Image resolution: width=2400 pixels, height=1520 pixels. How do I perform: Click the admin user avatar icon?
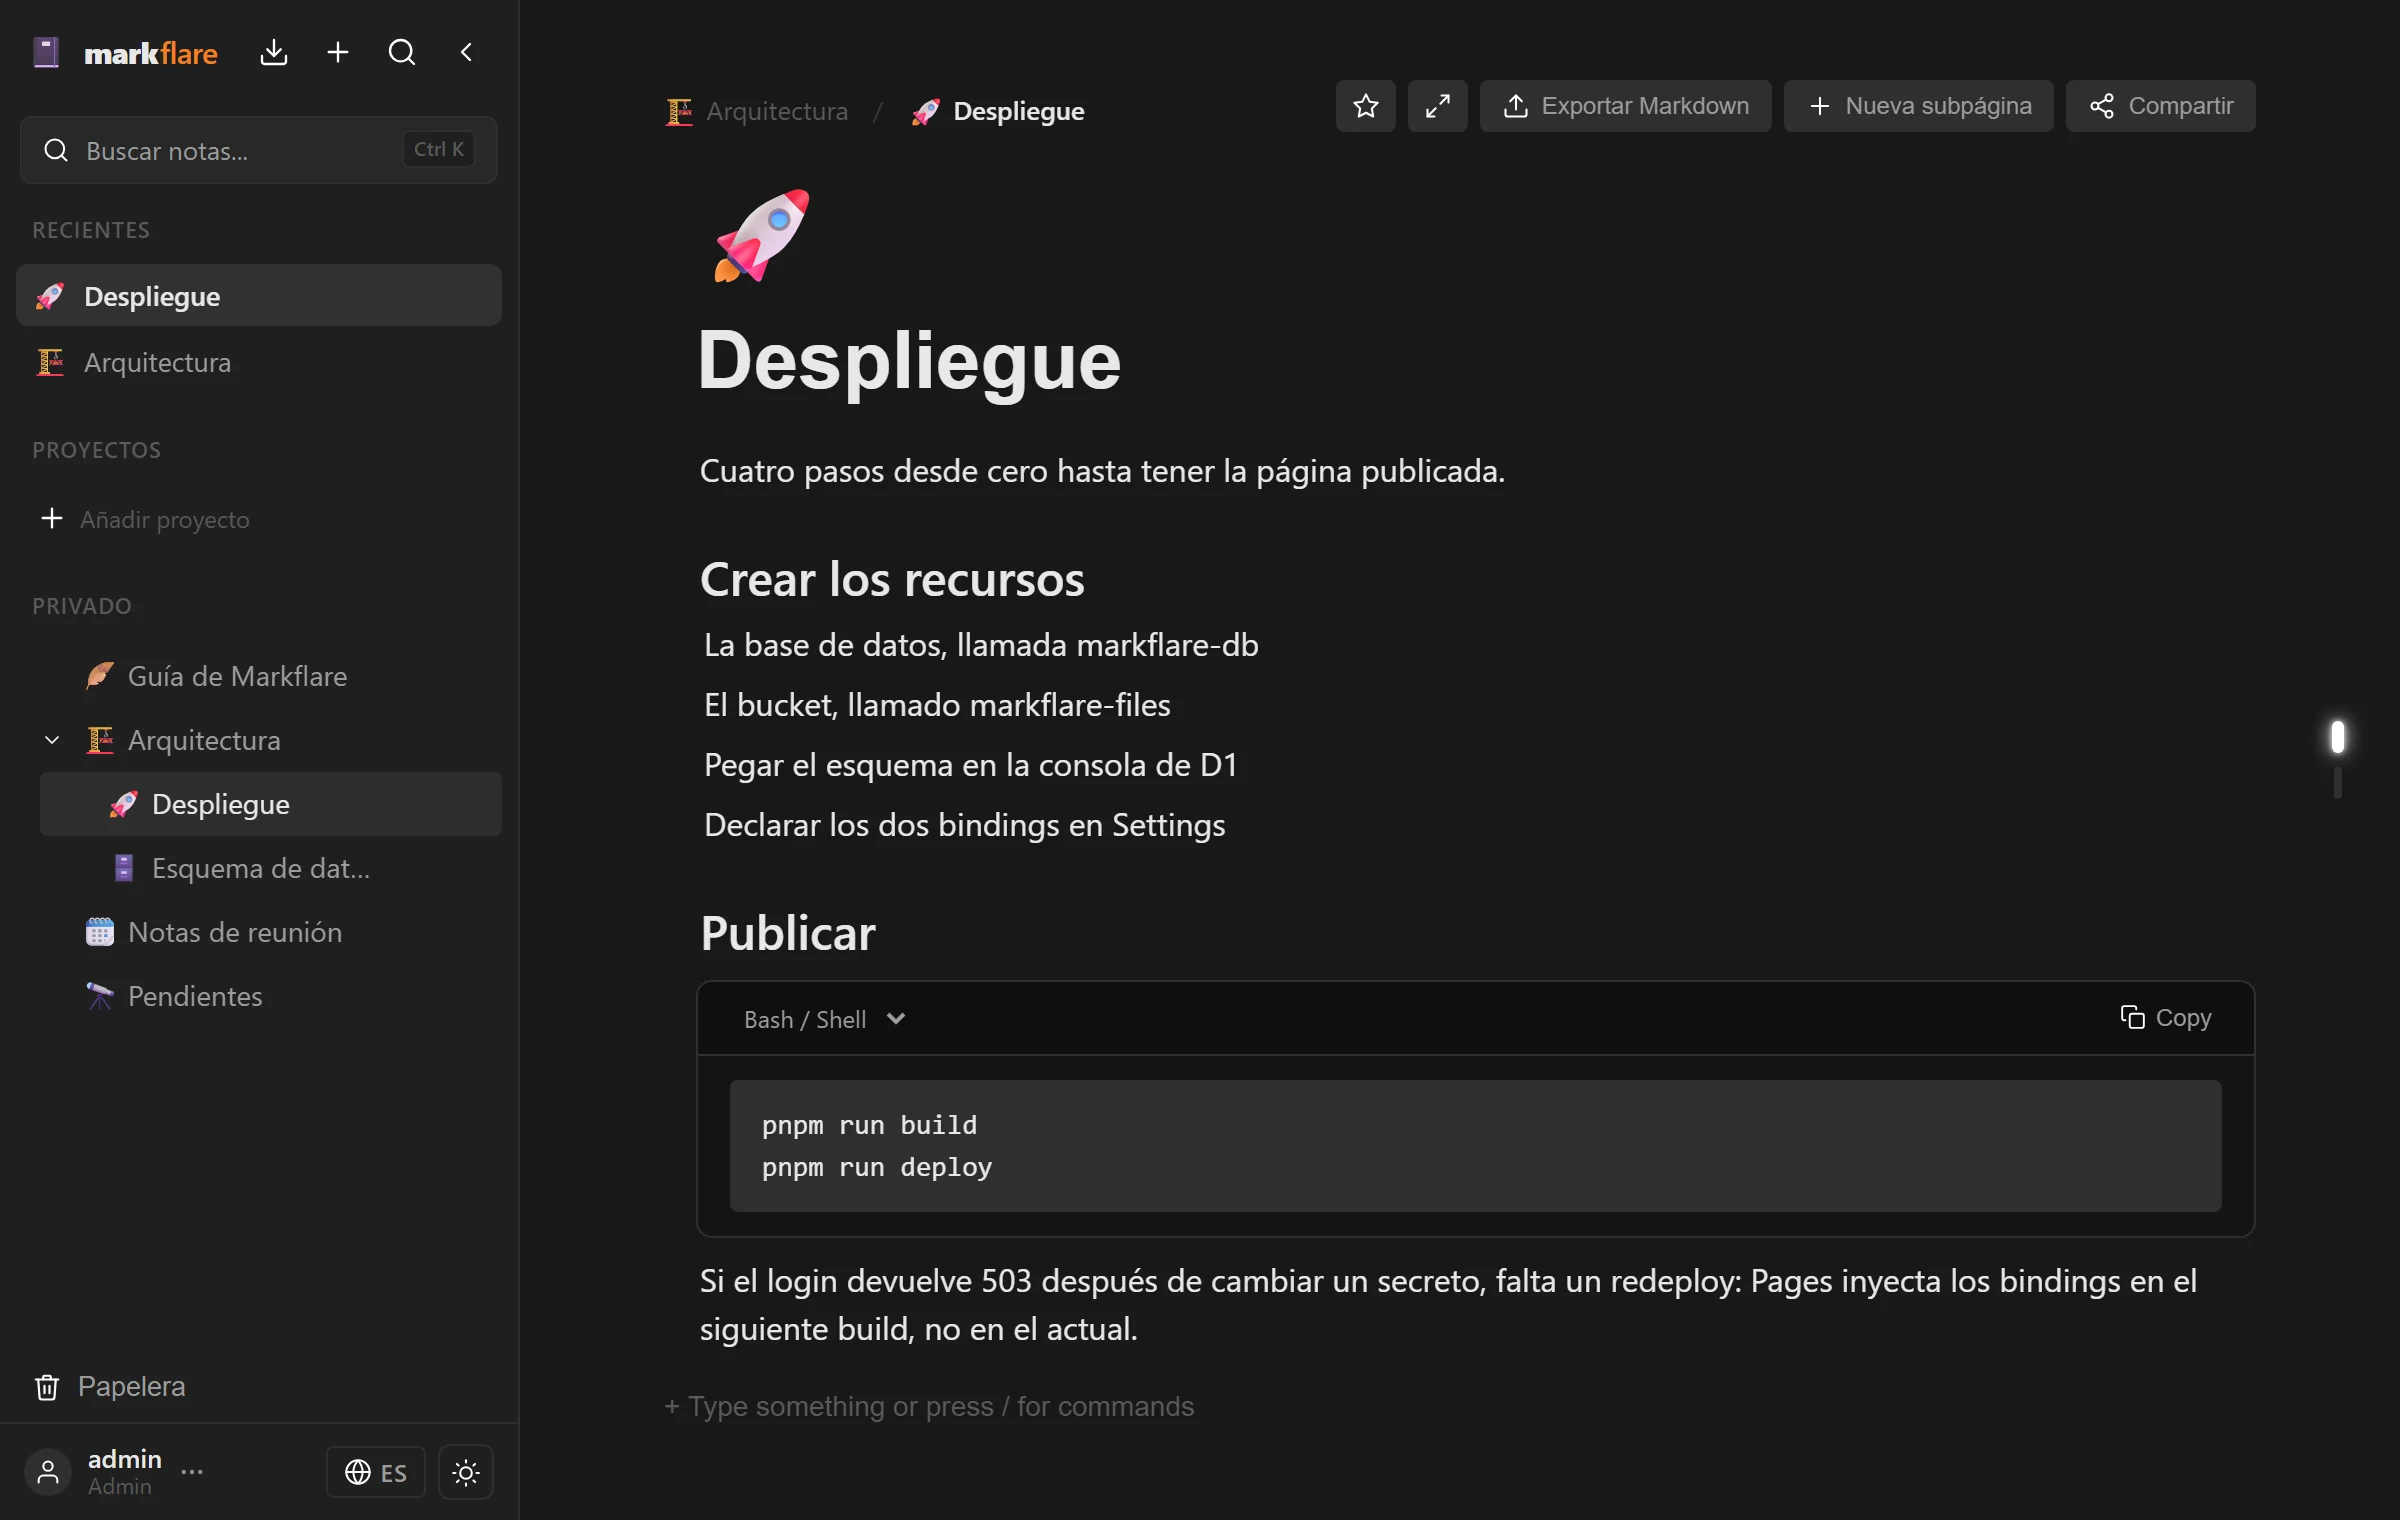(48, 1471)
